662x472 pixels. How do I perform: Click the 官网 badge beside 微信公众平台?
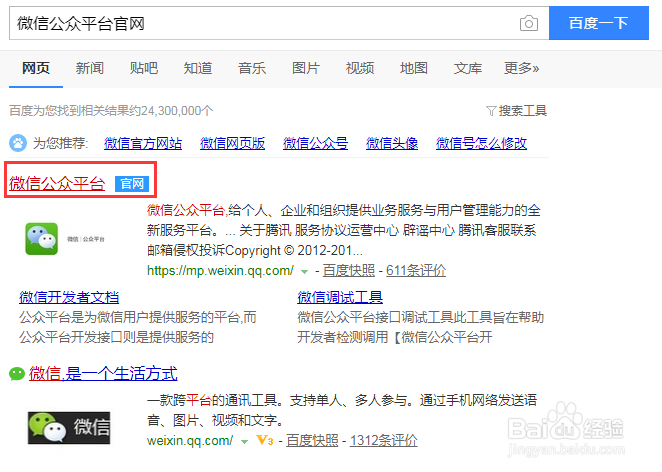pos(131,184)
